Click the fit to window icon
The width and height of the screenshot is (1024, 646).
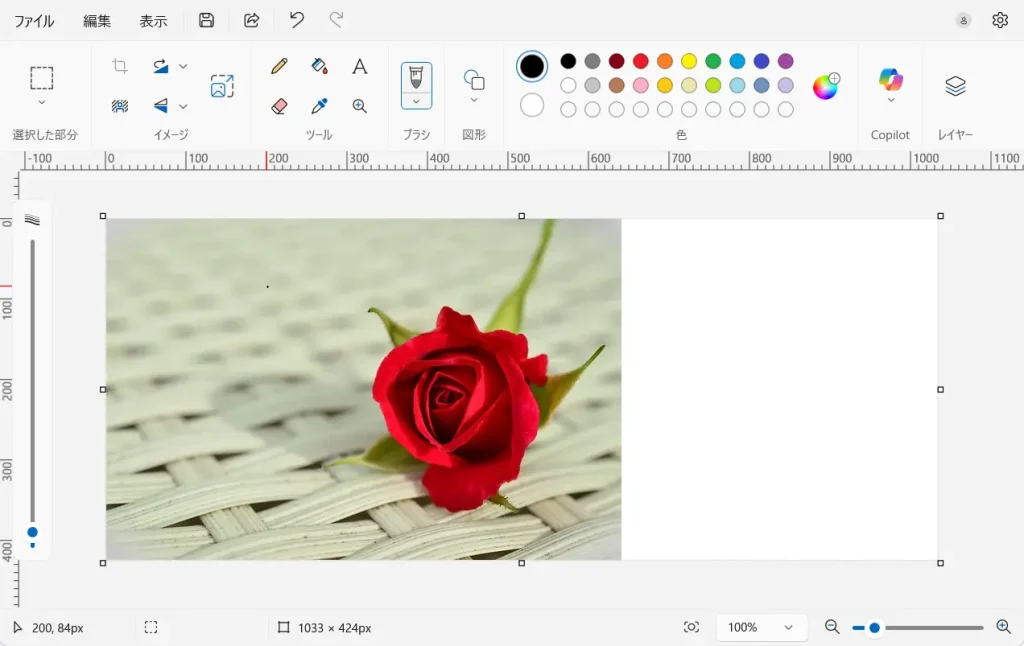tap(691, 628)
